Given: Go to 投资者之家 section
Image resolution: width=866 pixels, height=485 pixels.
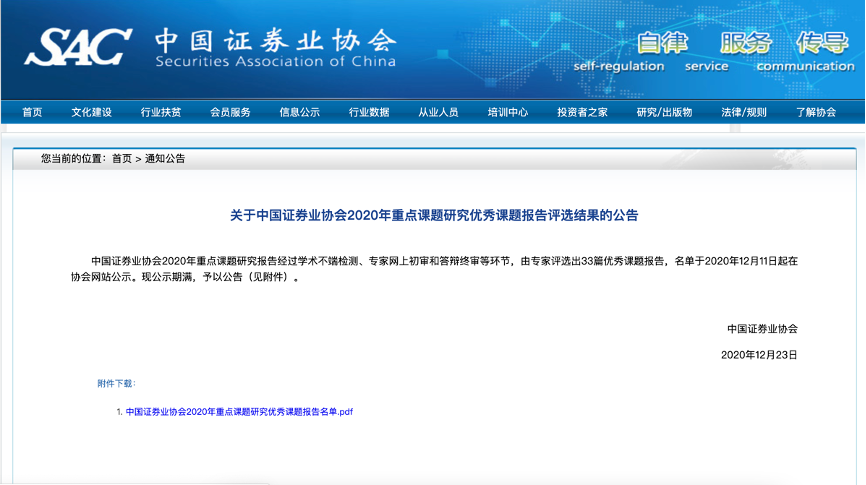Looking at the screenshot, I should 582,112.
